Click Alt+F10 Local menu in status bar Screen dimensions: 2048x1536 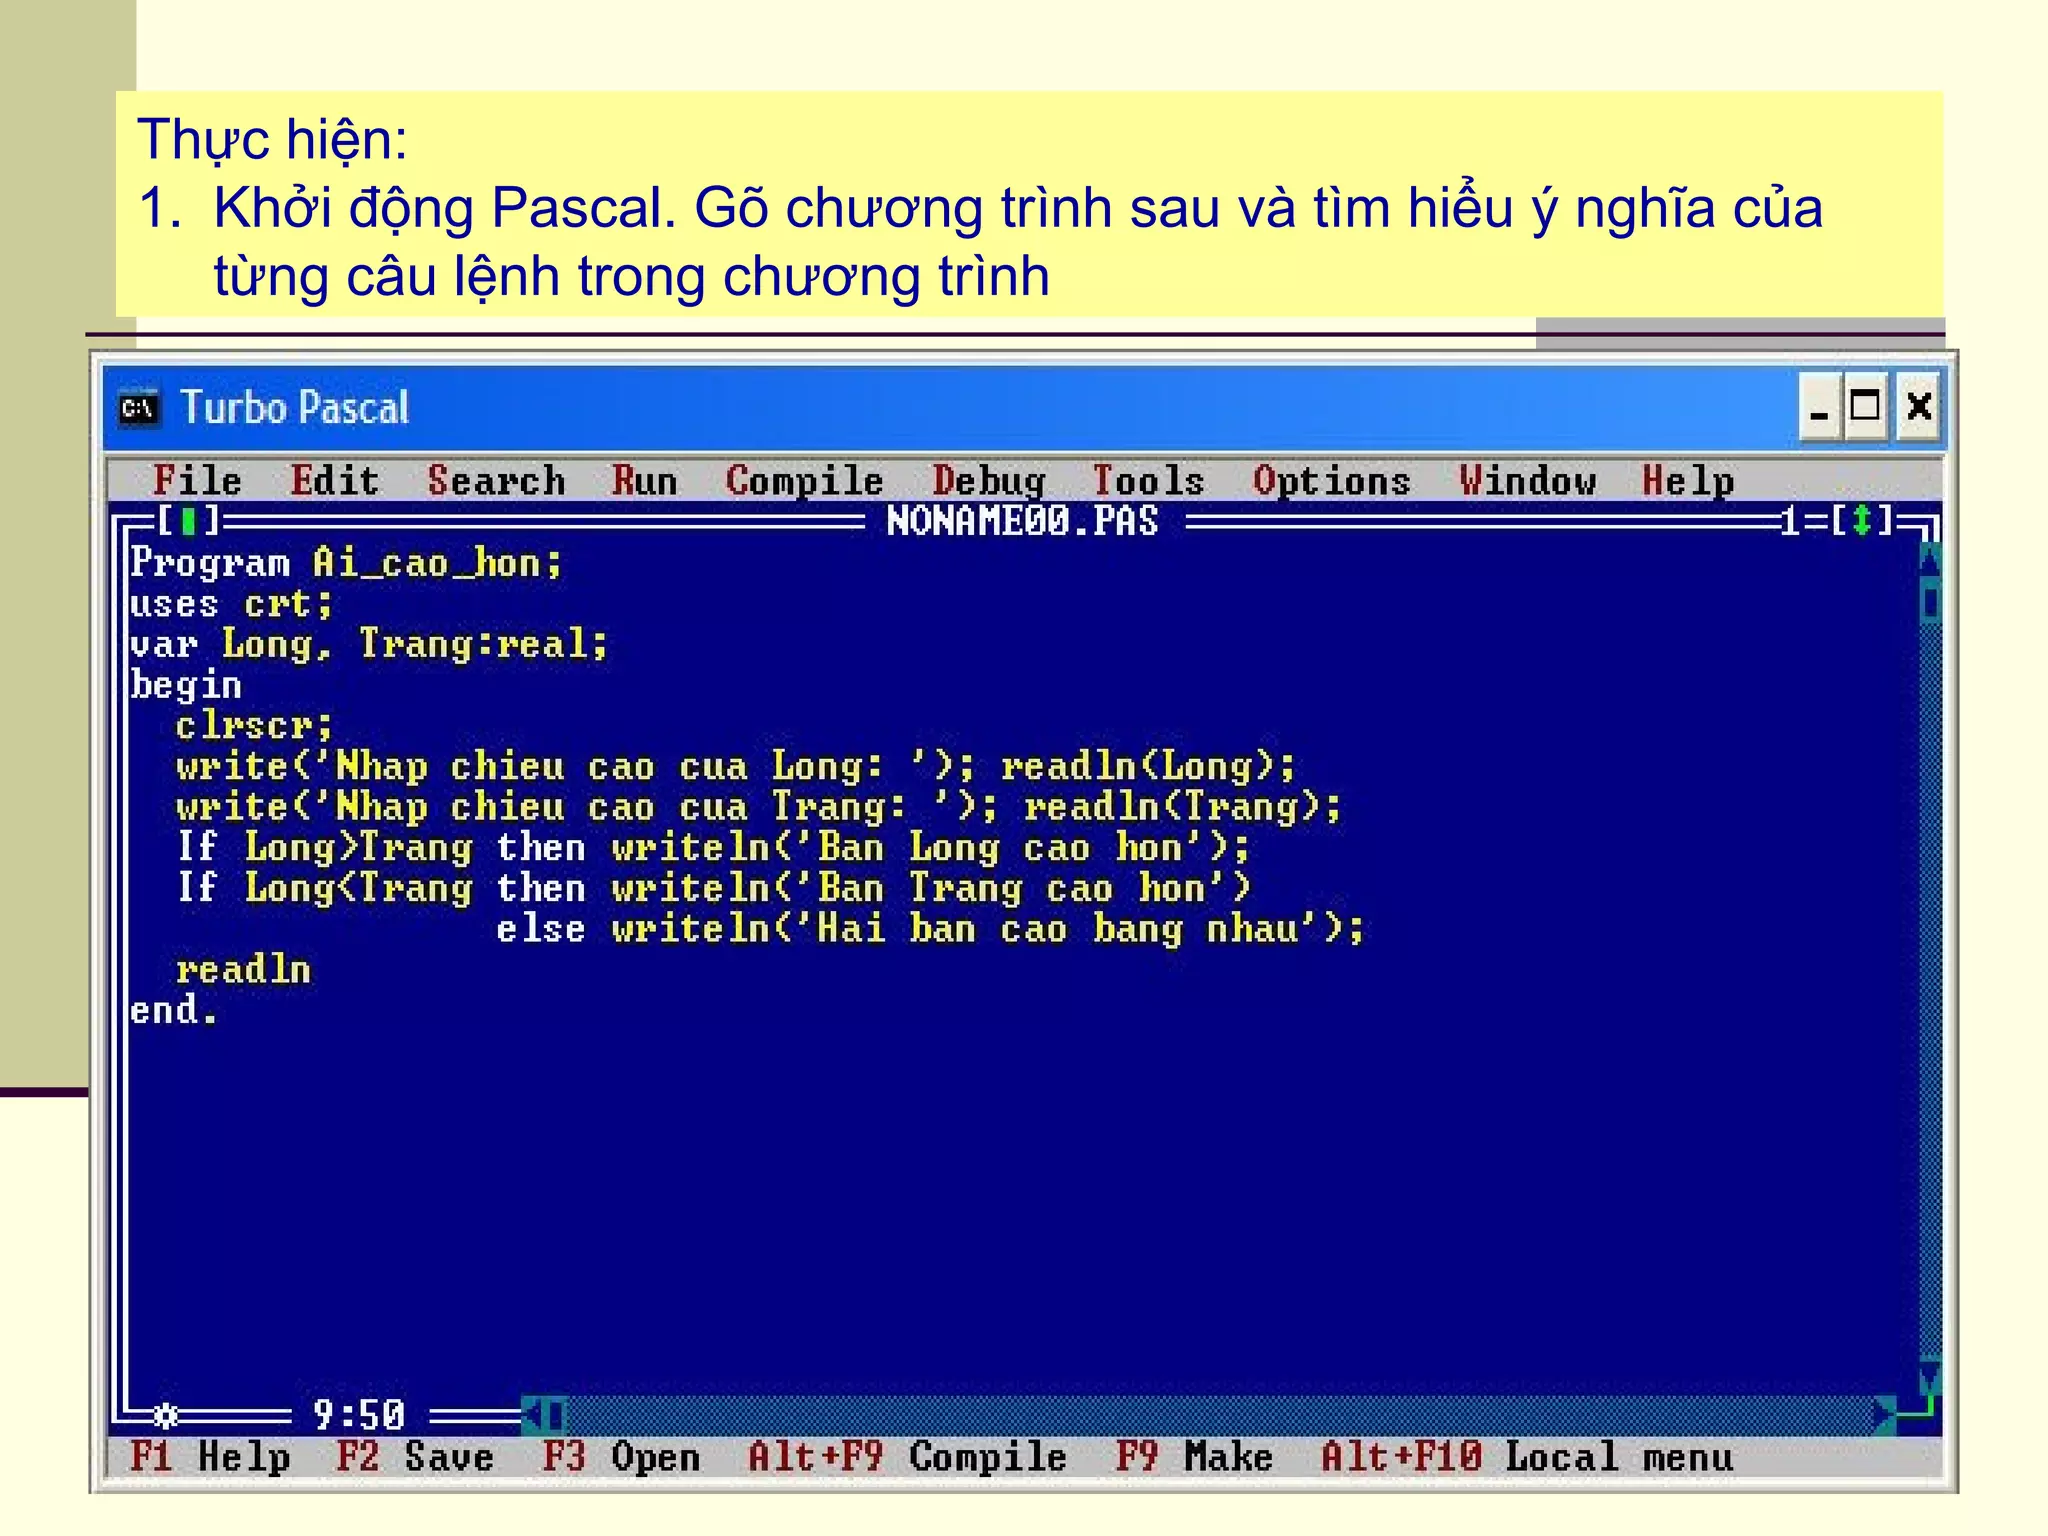[1527, 1457]
